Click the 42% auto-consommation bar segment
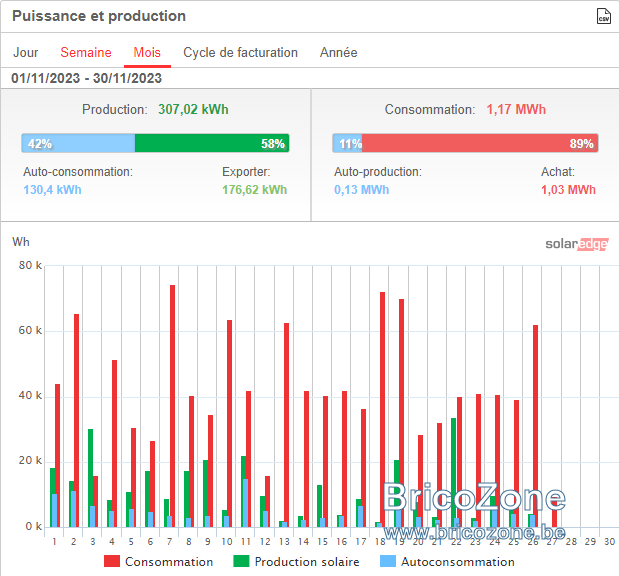619x576 pixels. (78, 143)
